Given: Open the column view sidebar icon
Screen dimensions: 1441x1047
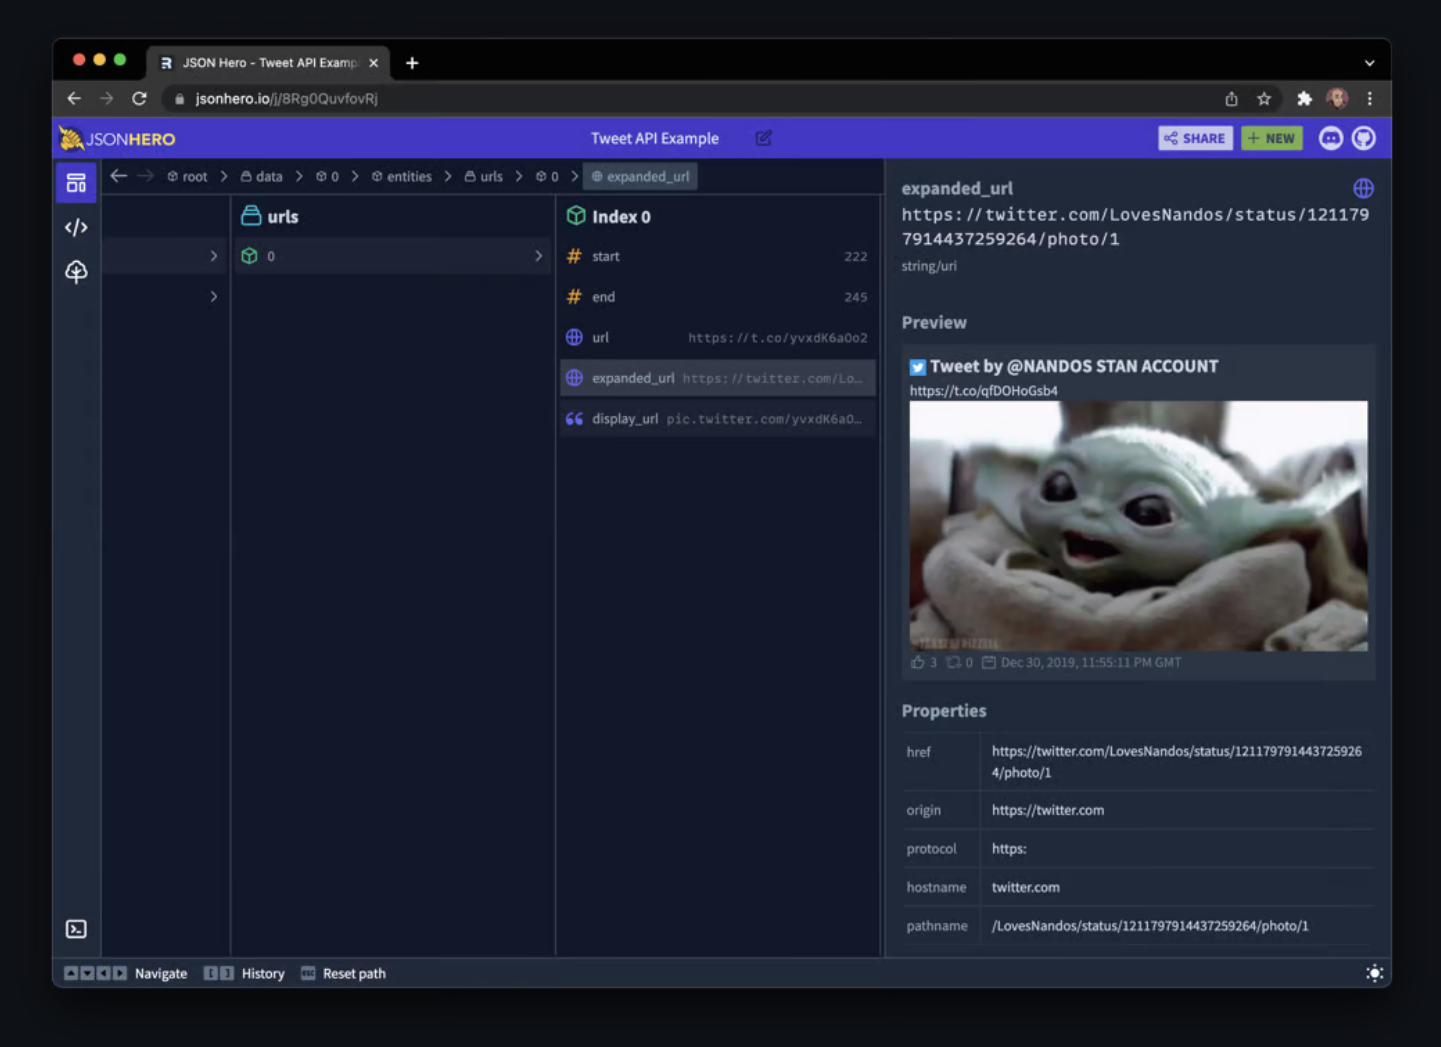Looking at the screenshot, I should pos(76,183).
